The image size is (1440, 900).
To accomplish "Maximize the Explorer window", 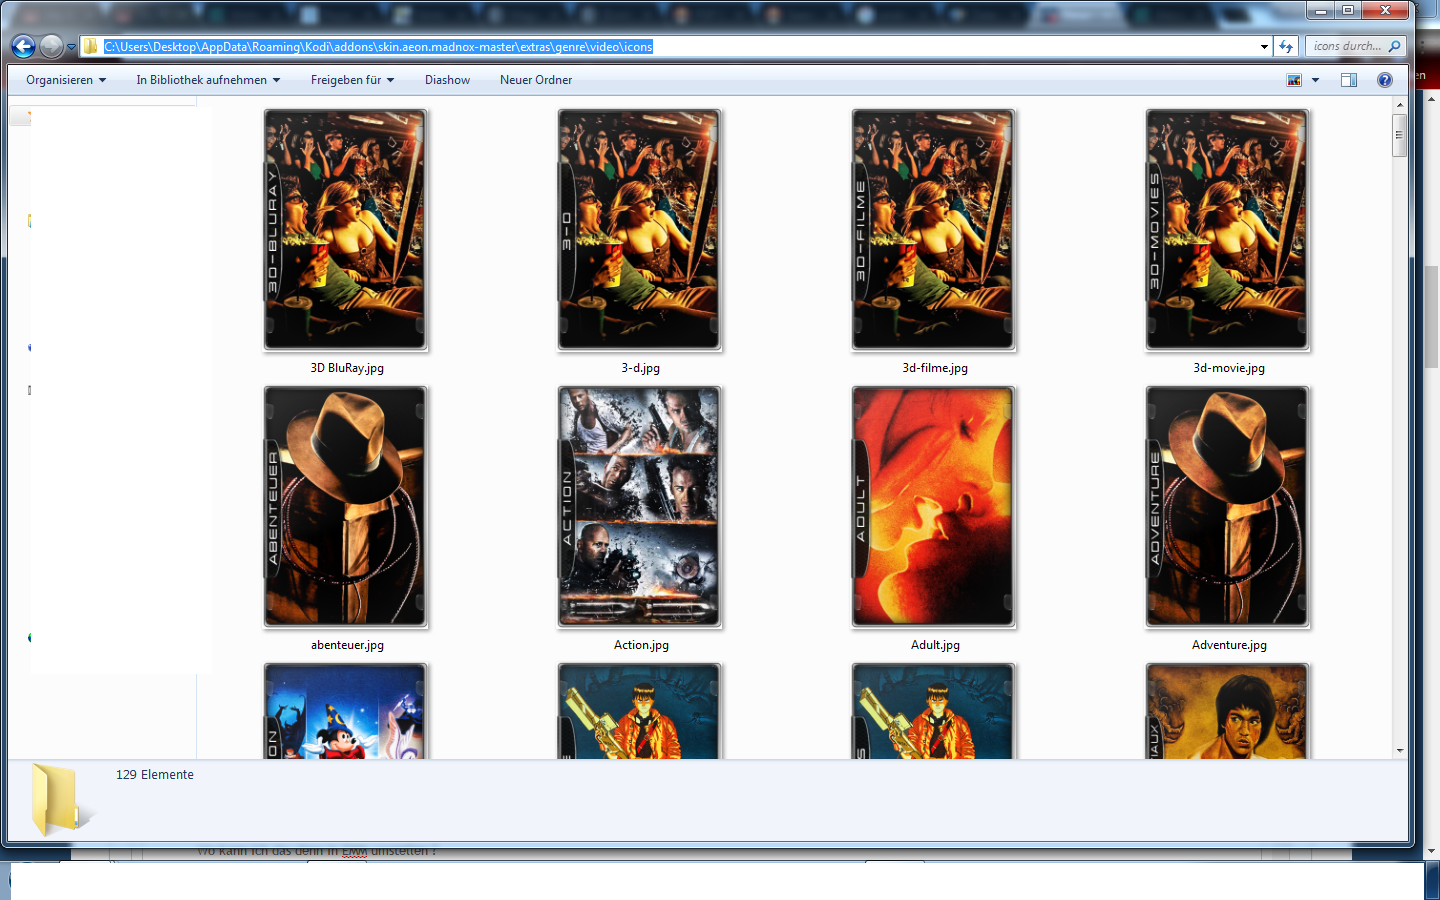I will [x=1348, y=10].
